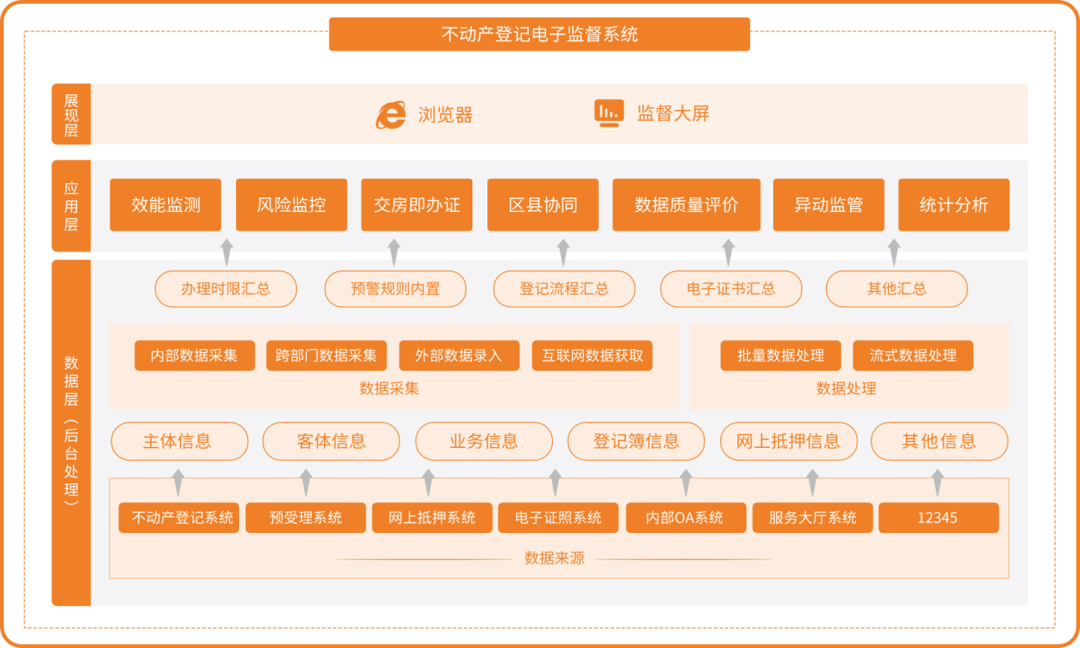Choose the 服务大厅系统 data source
This screenshot has width=1080, height=648.
813,518
